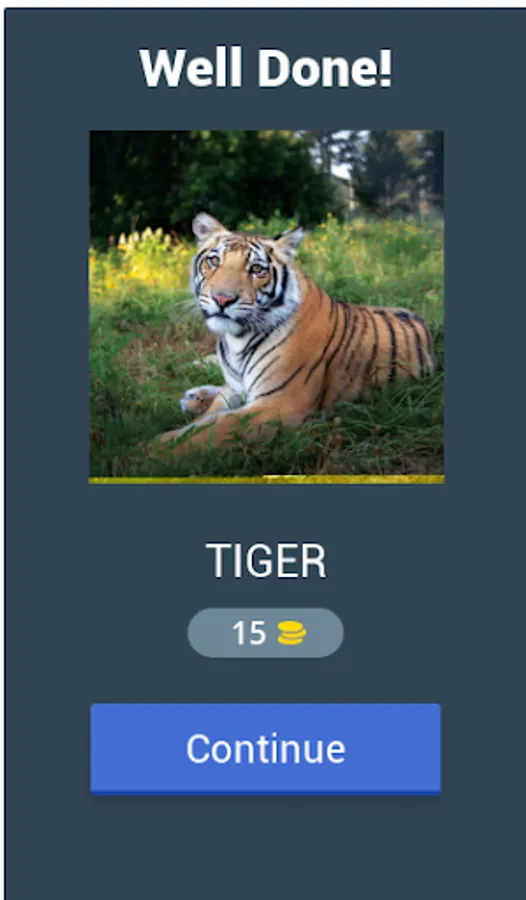Viewport: 526px width, 900px height.
Task: Tap the gold coin stack icon
Action: click(292, 633)
